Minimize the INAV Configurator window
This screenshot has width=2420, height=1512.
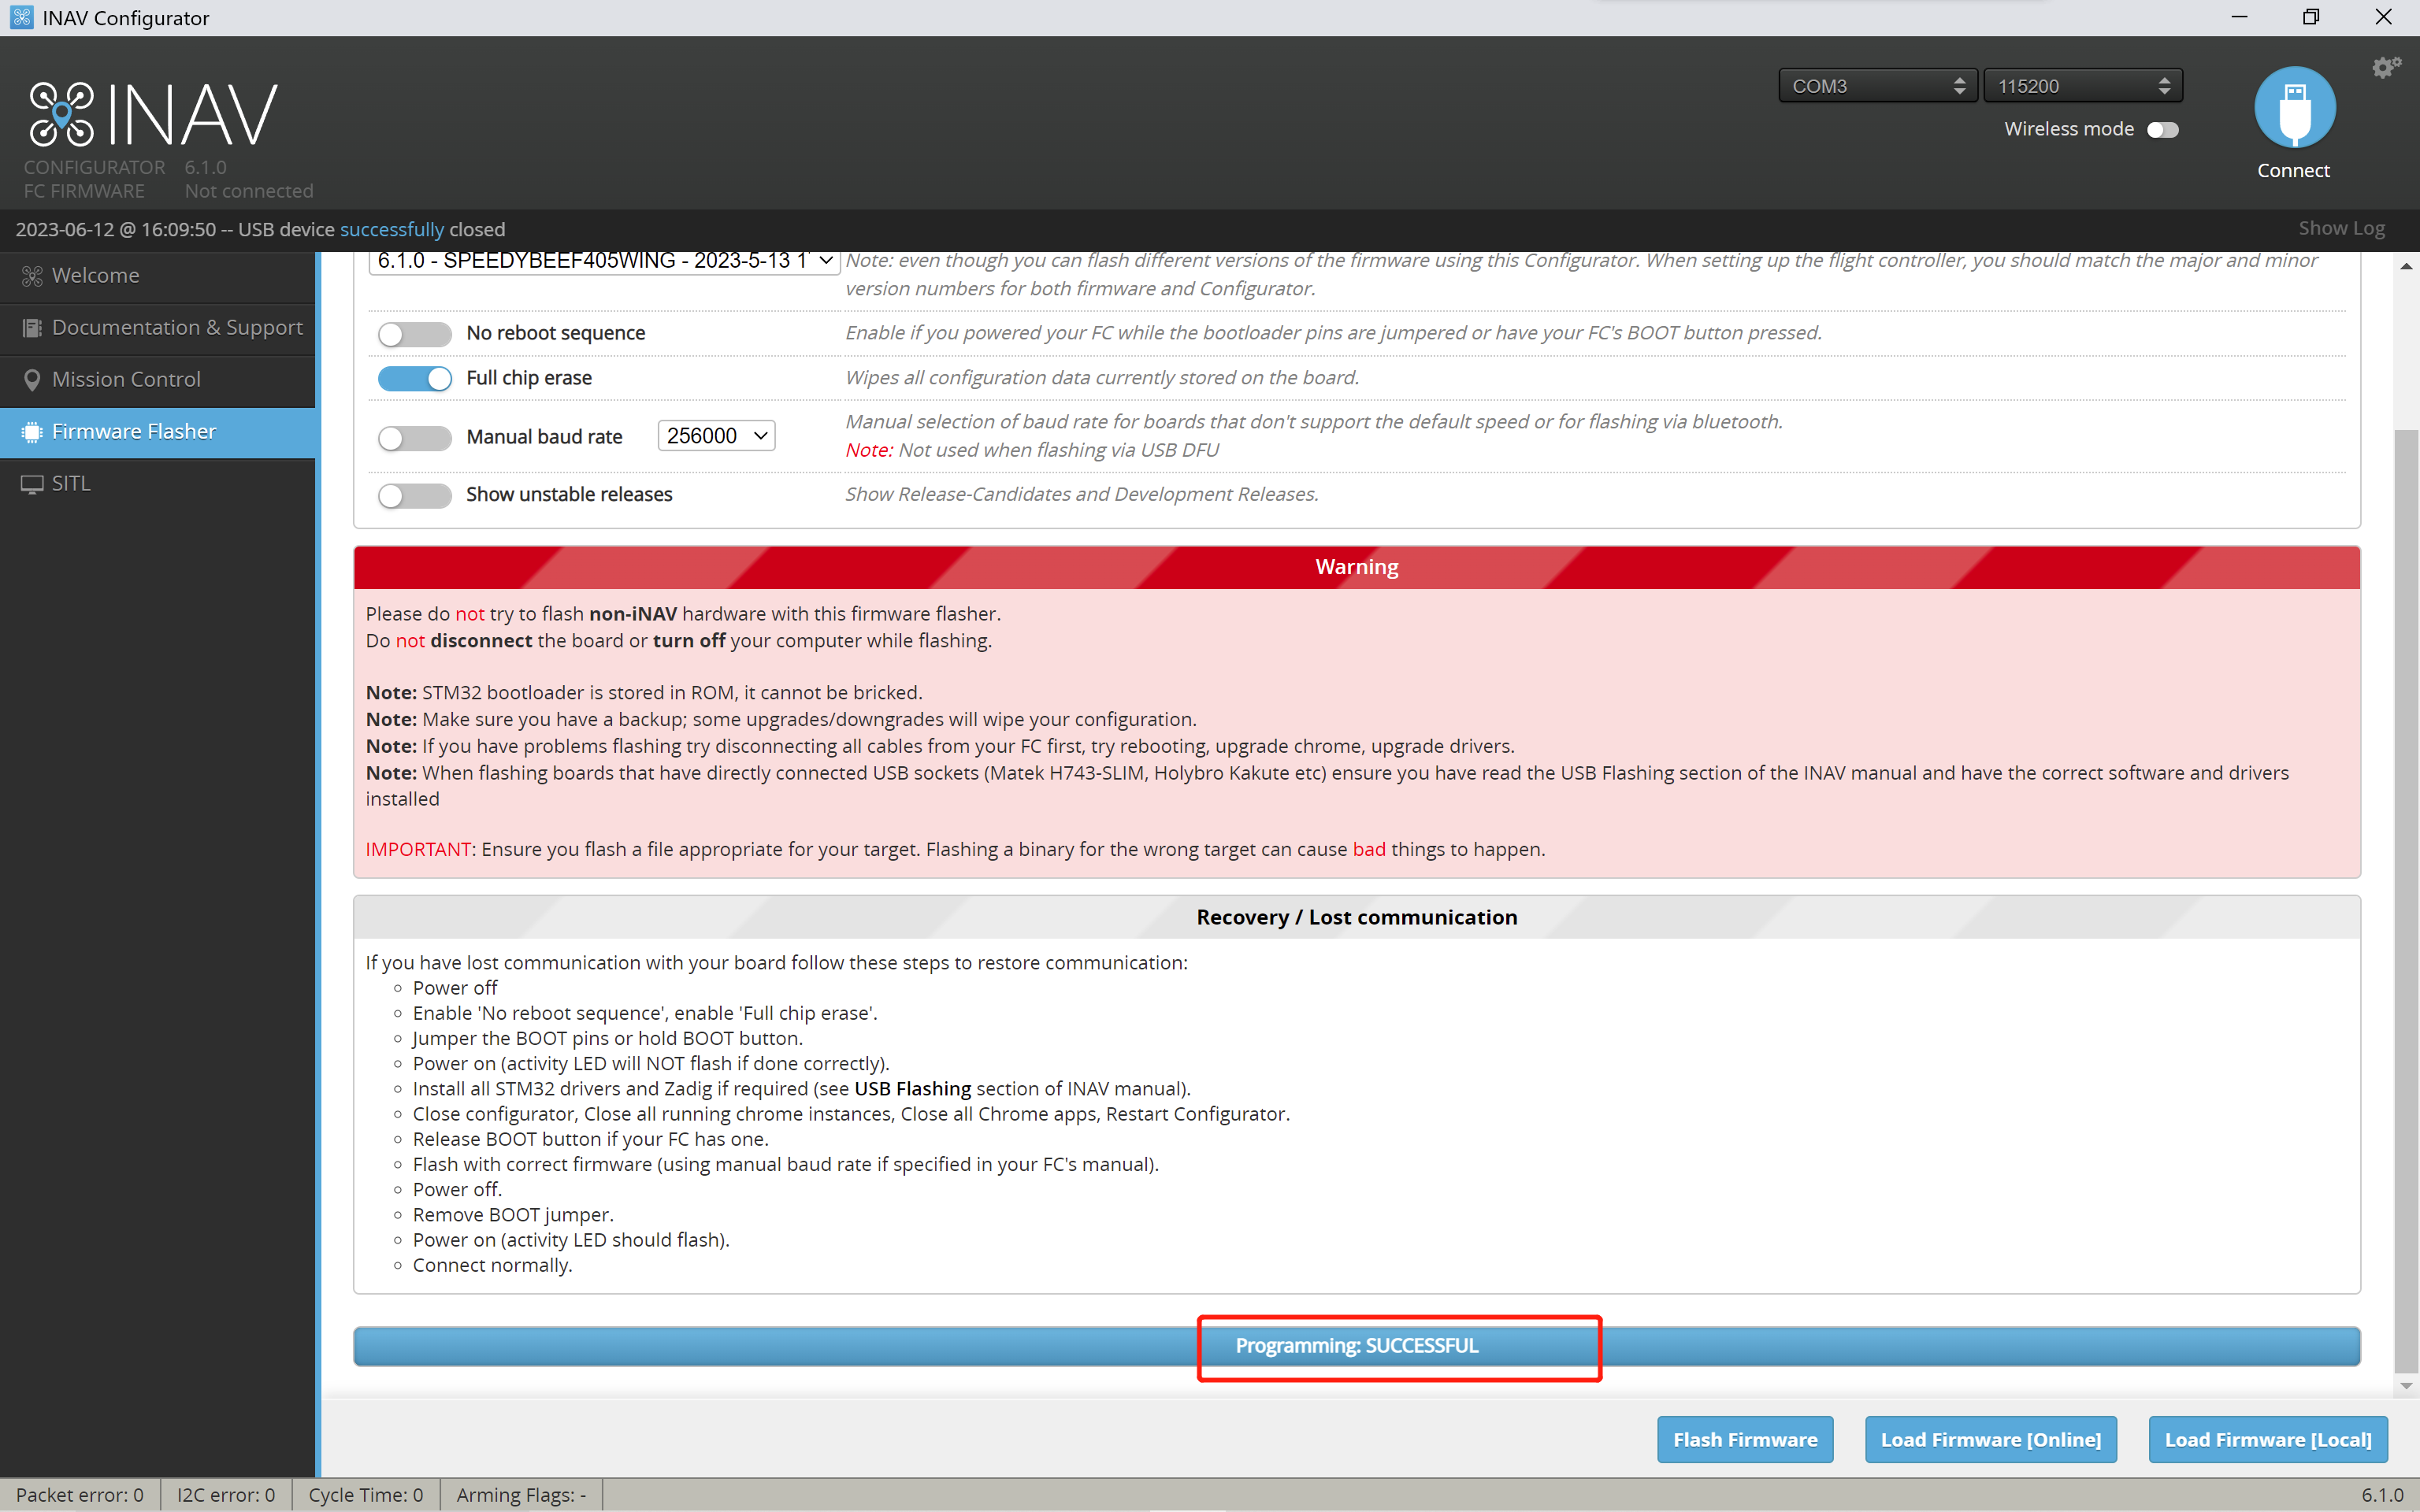pyautogui.click(x=2239, y=17)
